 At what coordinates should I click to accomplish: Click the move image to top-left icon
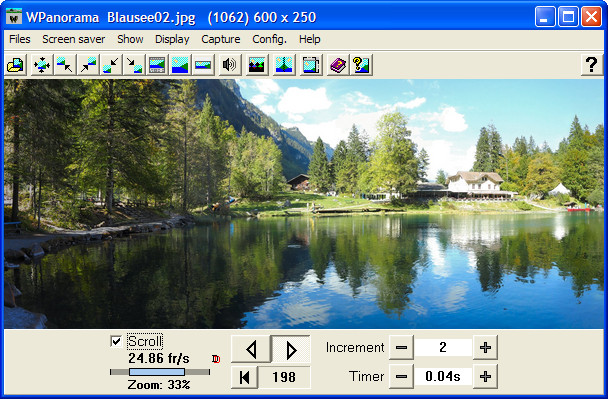pos(65,64)
